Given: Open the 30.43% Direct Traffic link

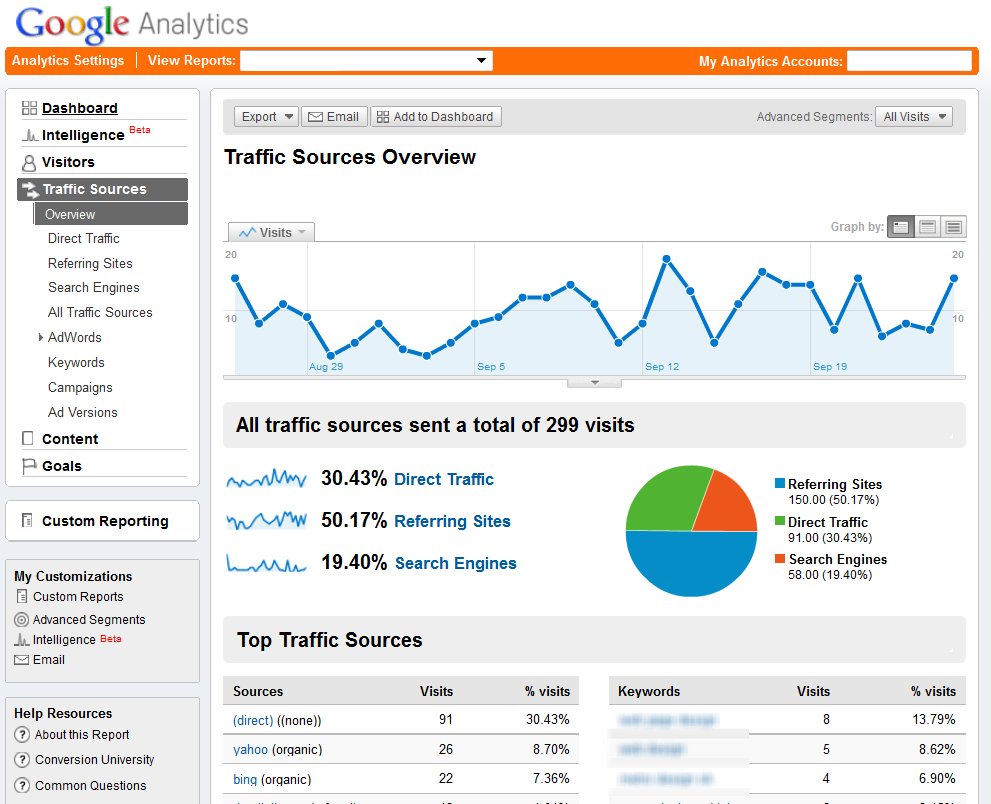Looking at the screenshot, I should 444,479.
